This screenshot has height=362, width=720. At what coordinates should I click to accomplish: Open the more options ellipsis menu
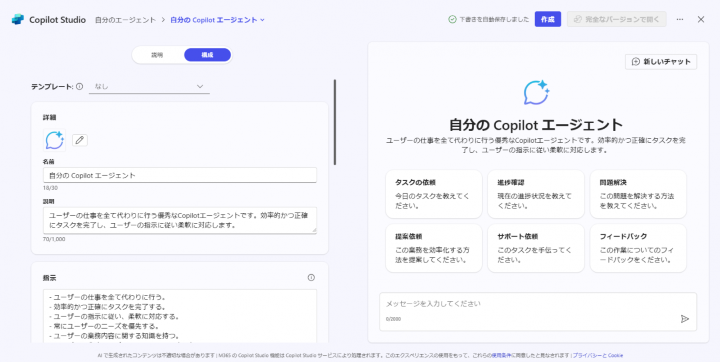[680, 19]
